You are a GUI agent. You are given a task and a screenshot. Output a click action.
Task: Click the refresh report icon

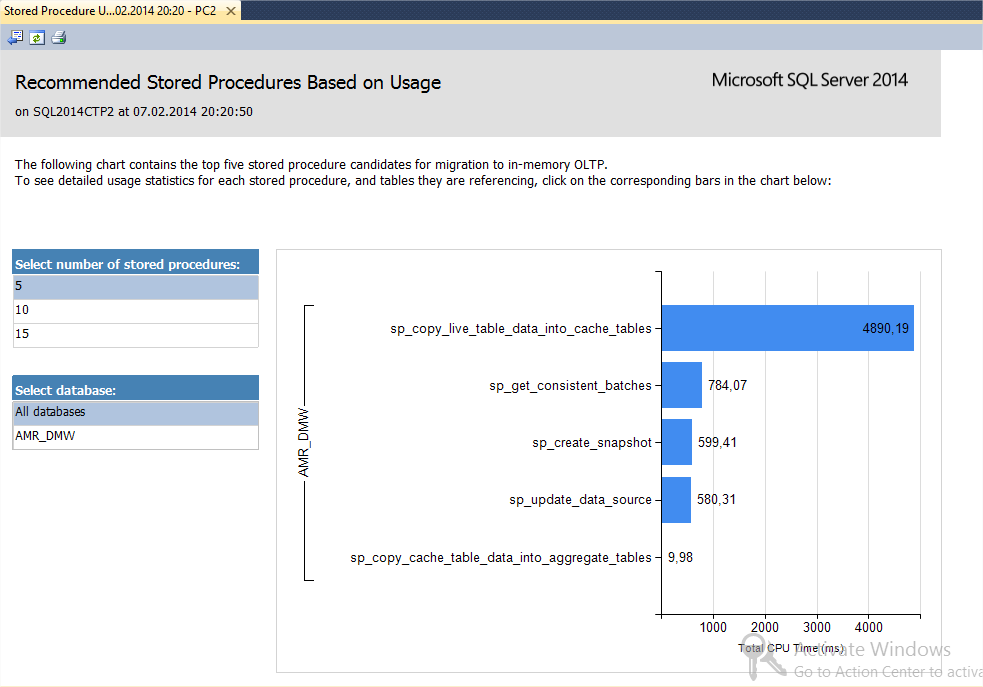[x=37, y=38]
